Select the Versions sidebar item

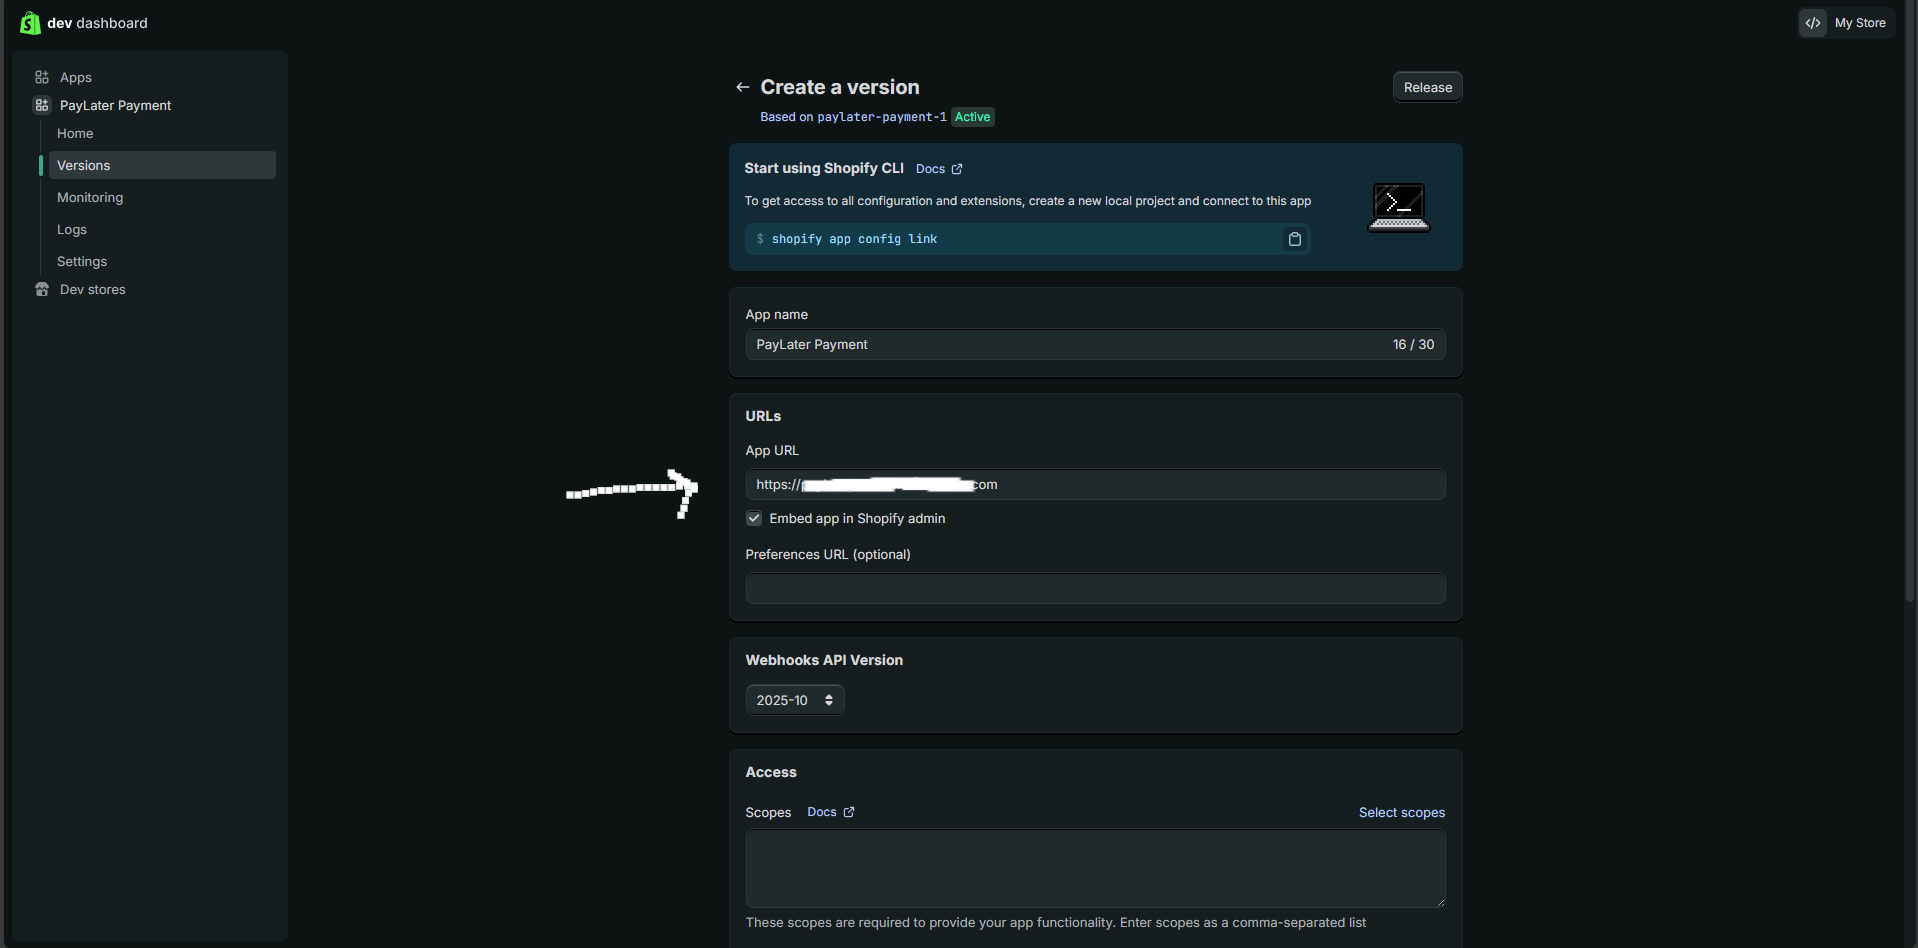coord(162,165)
